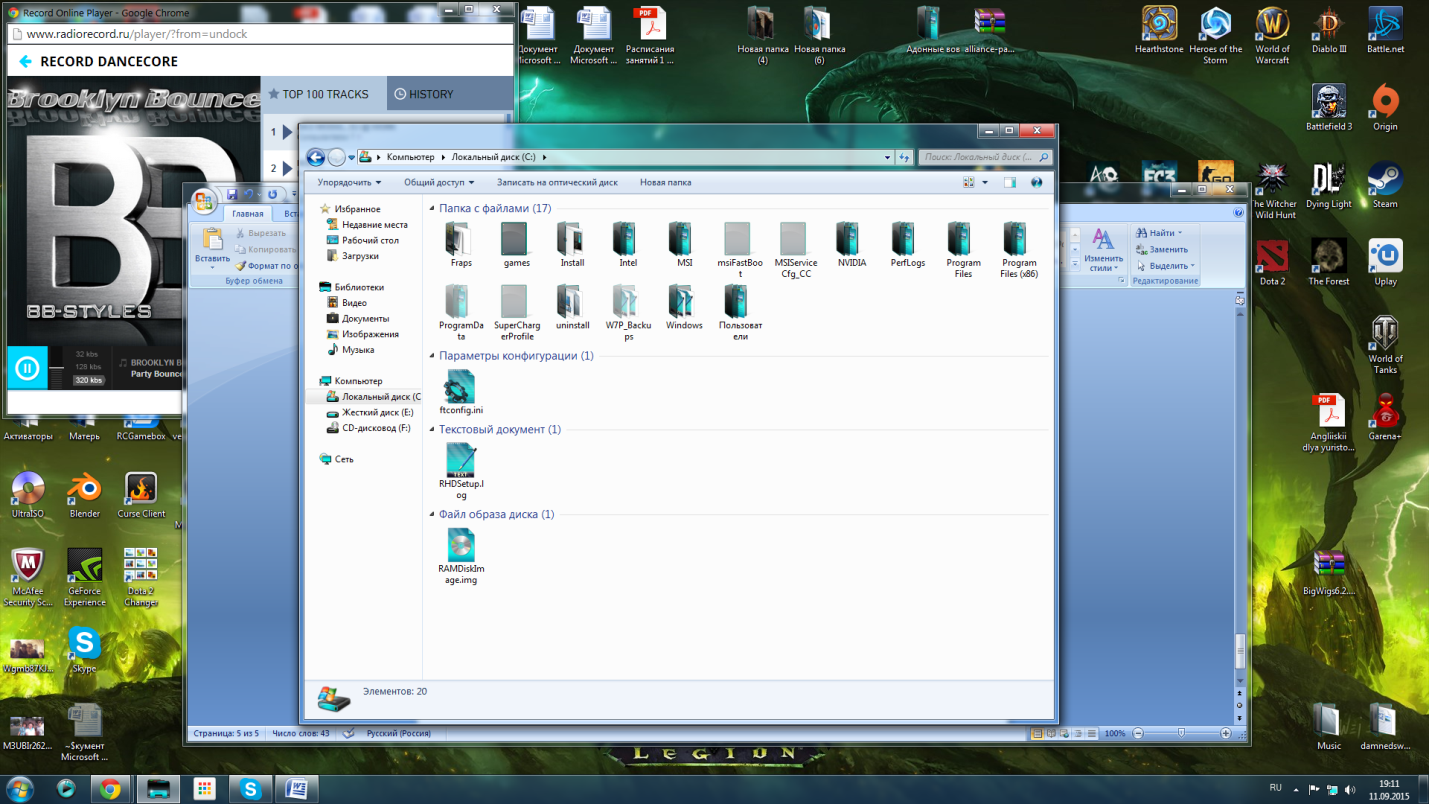Viewport: 1429px width, 804px height.
Task: Click Заменить in Word ribbon
Action: [1162, 250]
